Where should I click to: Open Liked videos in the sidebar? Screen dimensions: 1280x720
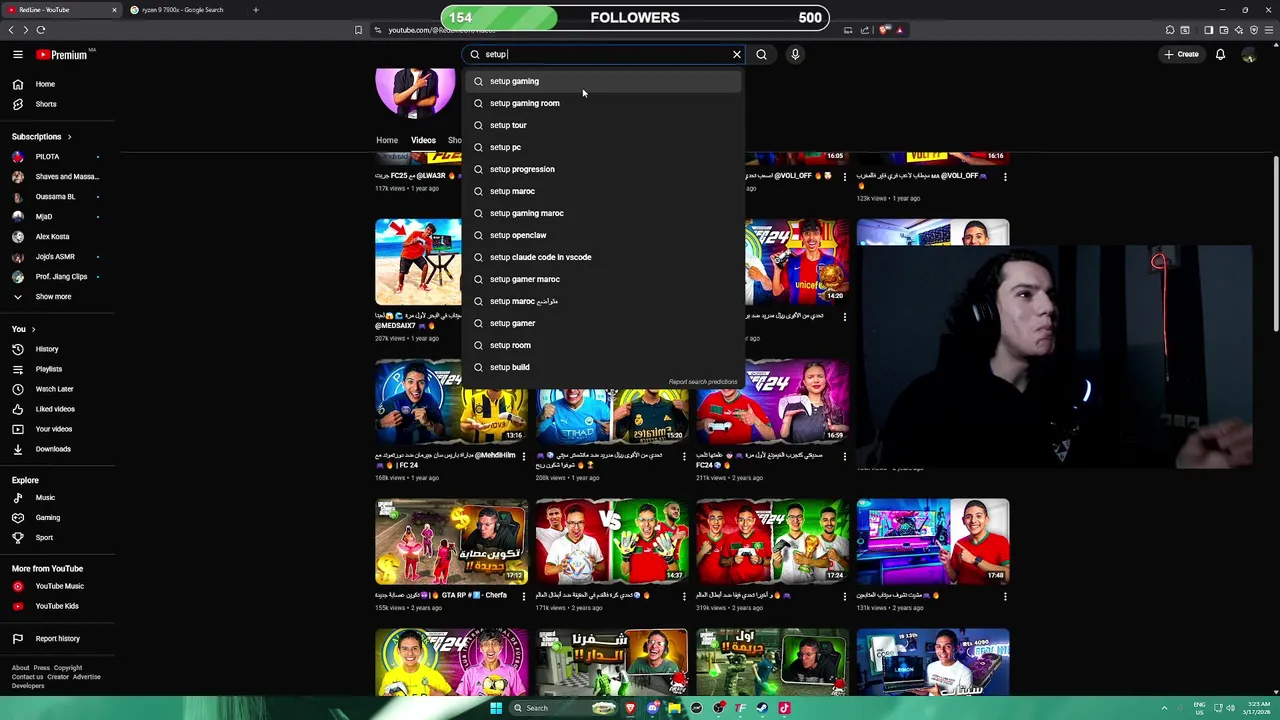pyautogui.click(x=58, y=409)
